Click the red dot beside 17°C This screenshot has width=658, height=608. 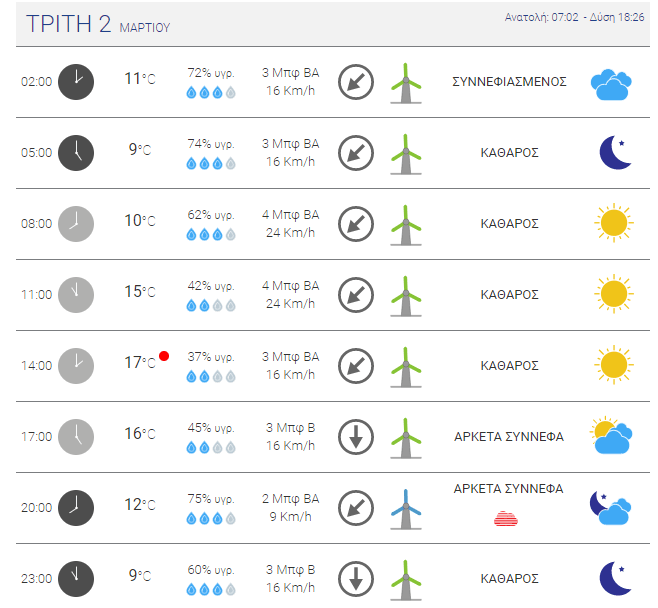(164, 356)
